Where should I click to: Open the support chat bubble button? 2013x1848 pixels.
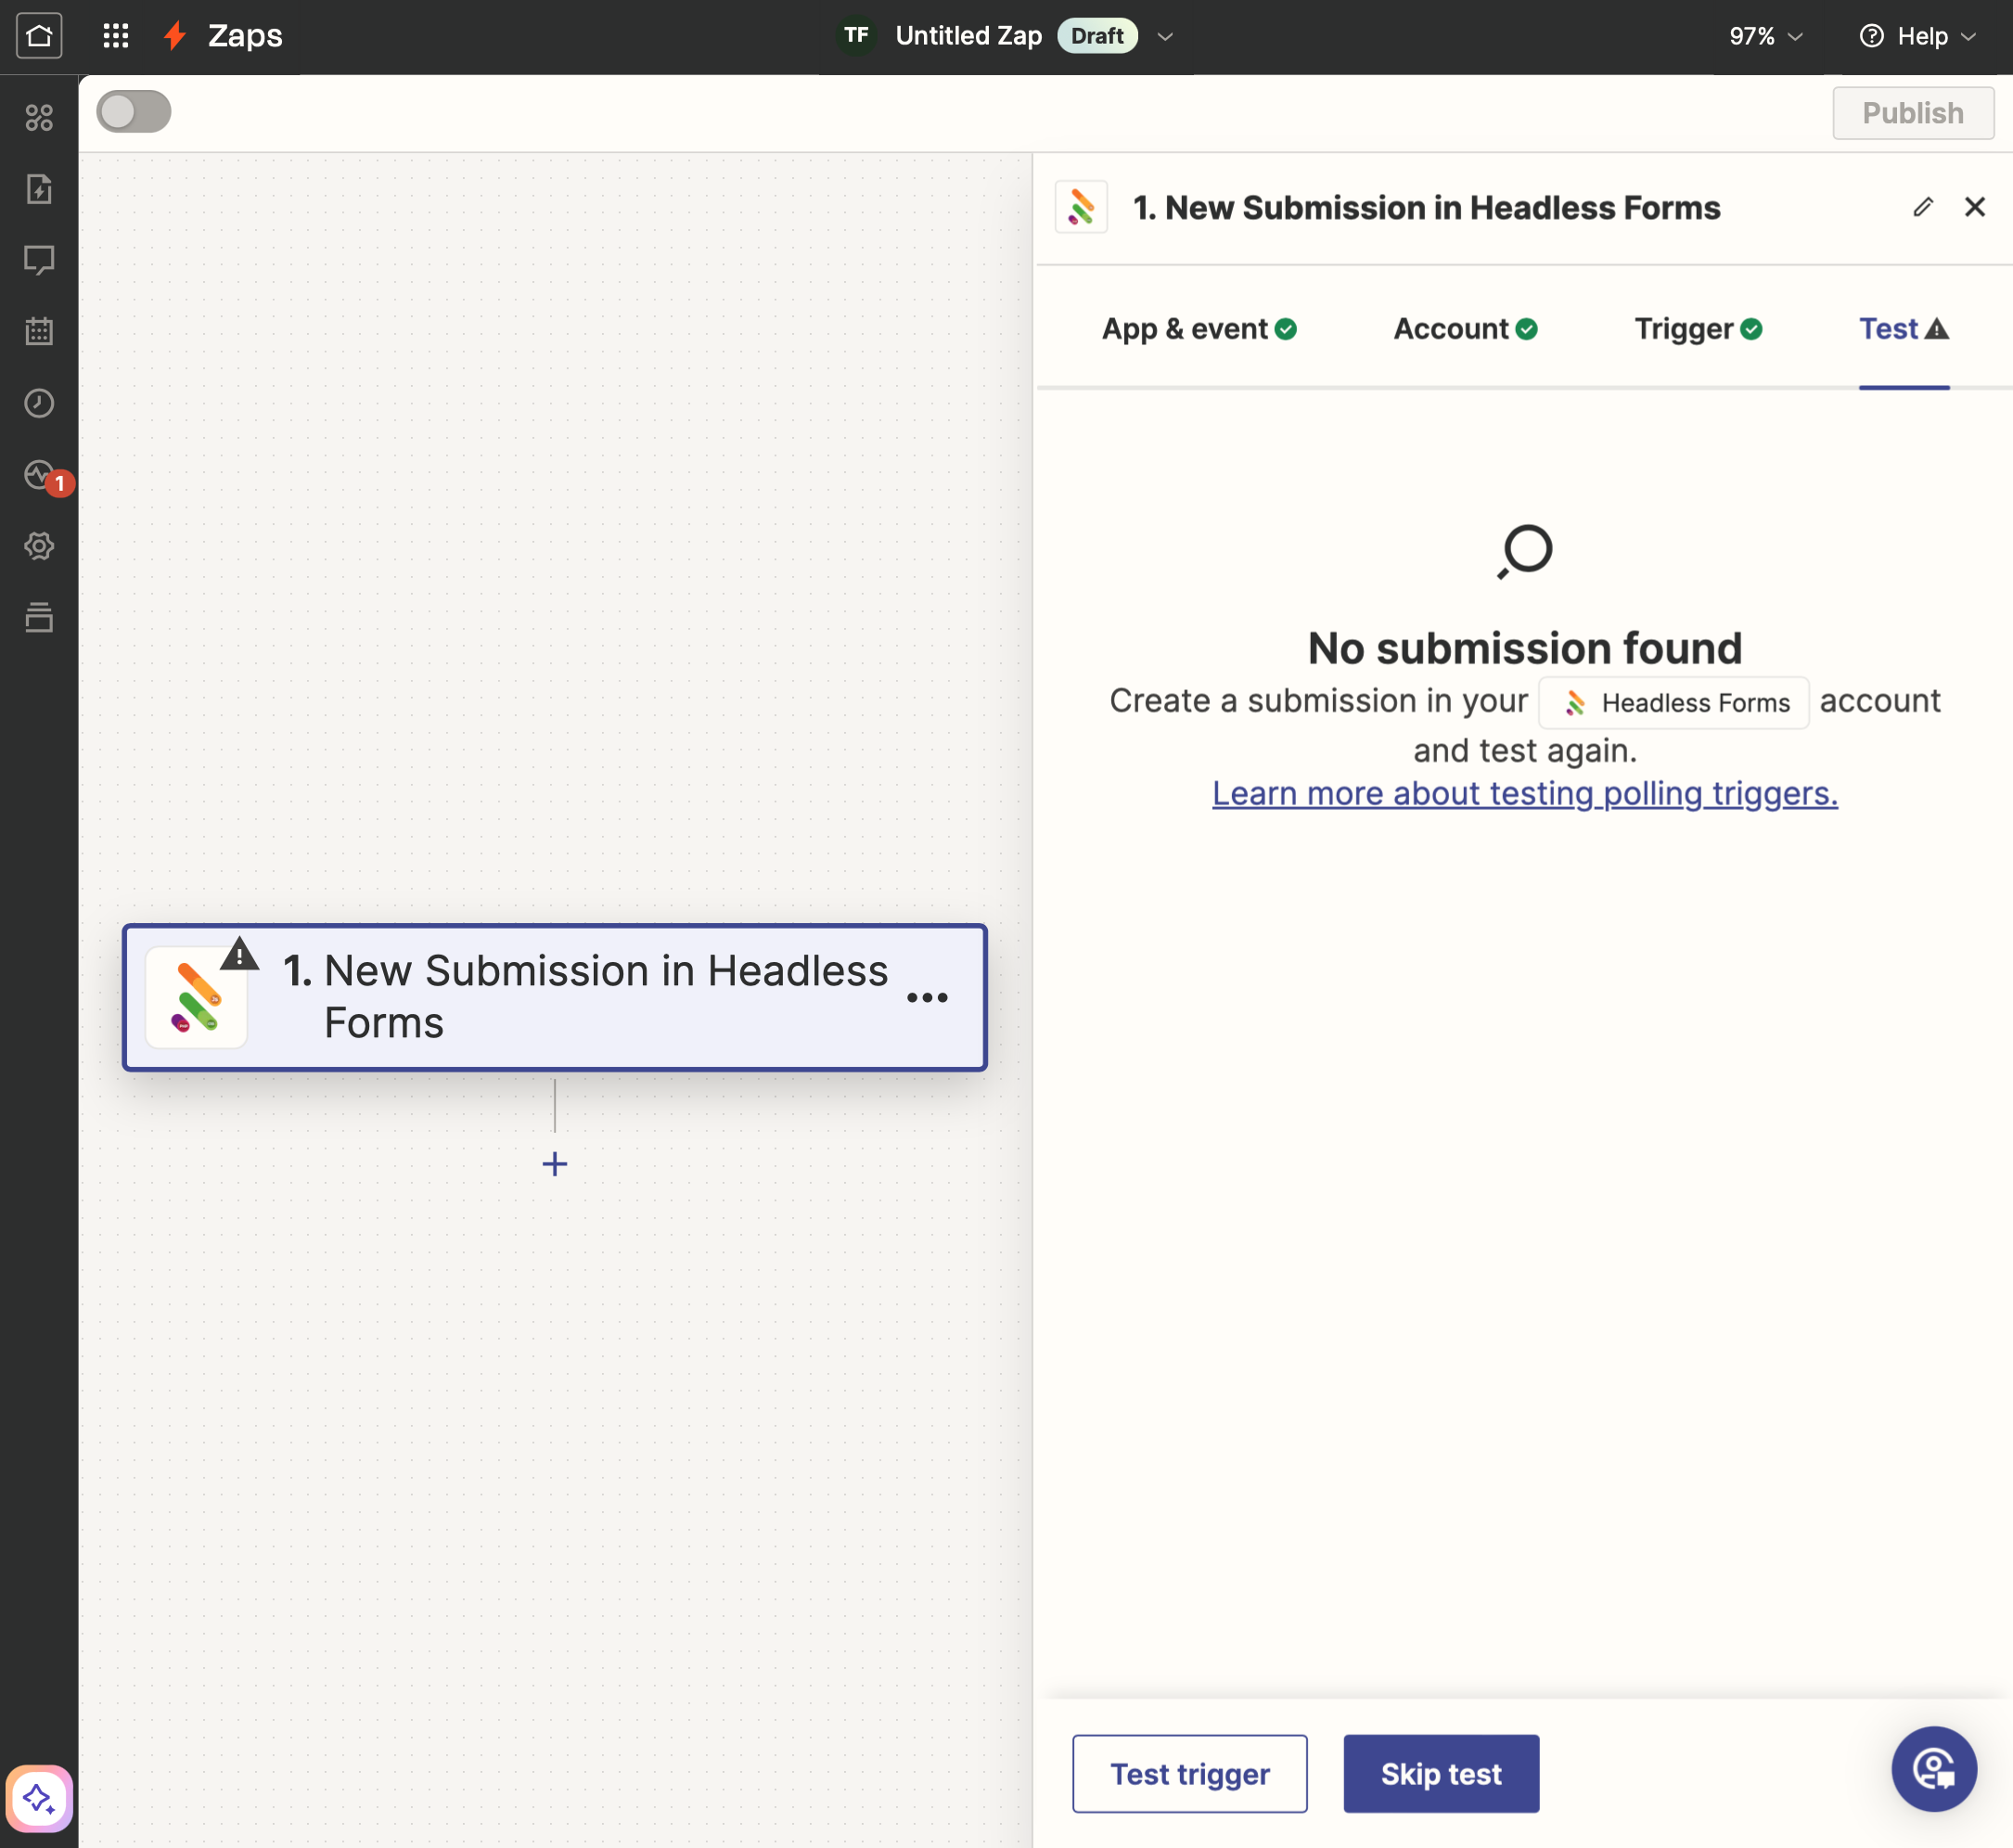(x=1934, y=1769)
